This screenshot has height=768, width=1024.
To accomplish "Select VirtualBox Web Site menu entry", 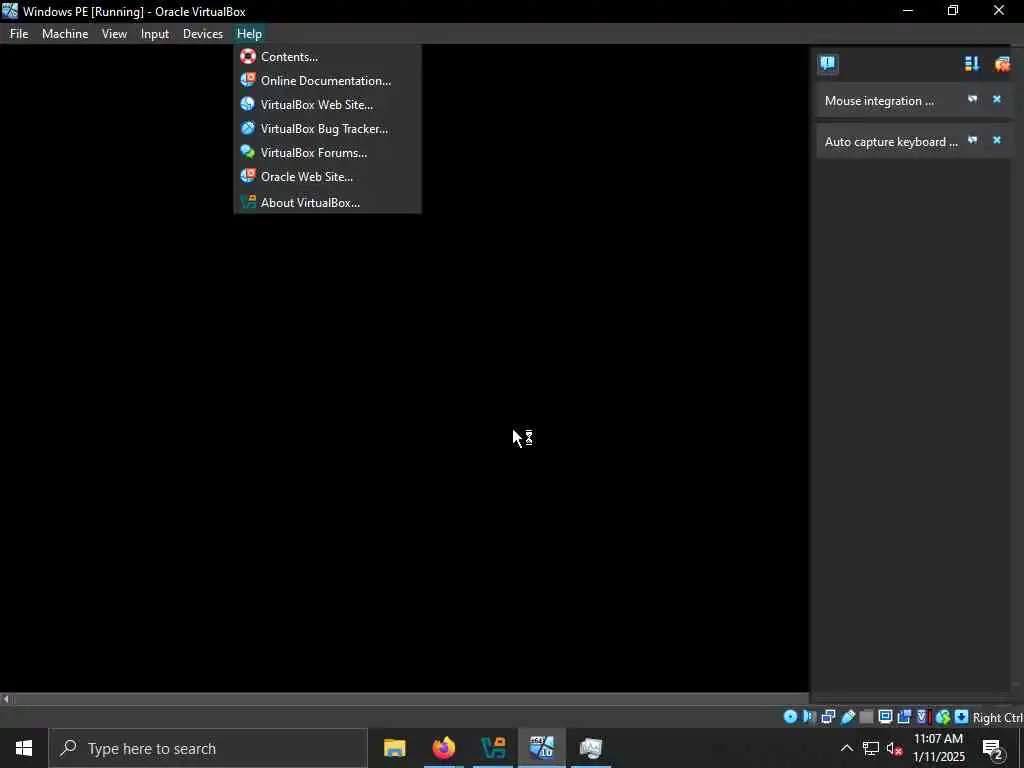I will 327,104.
